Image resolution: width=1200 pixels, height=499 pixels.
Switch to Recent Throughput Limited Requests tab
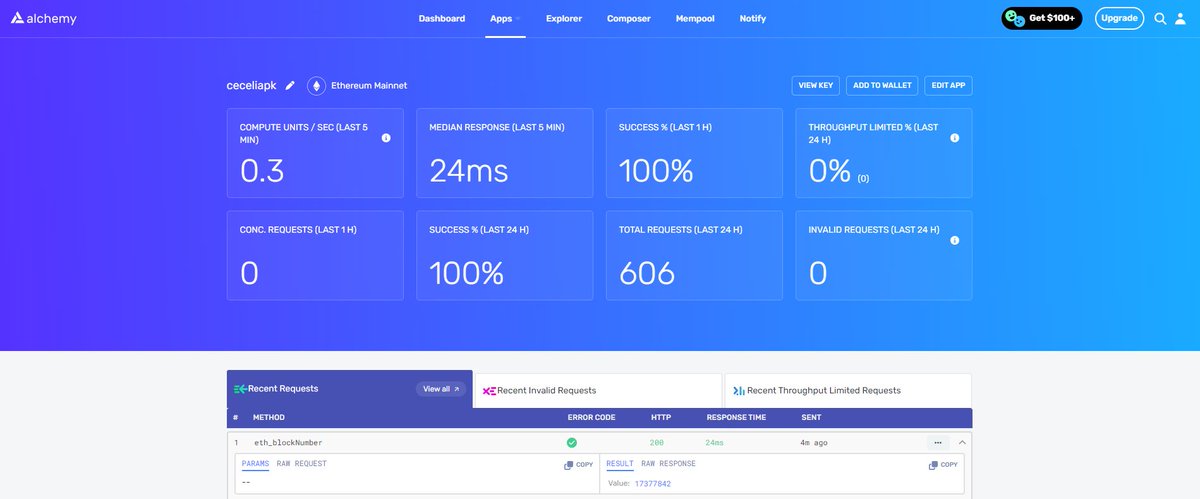pyautogui.click(x=848, y=391)
